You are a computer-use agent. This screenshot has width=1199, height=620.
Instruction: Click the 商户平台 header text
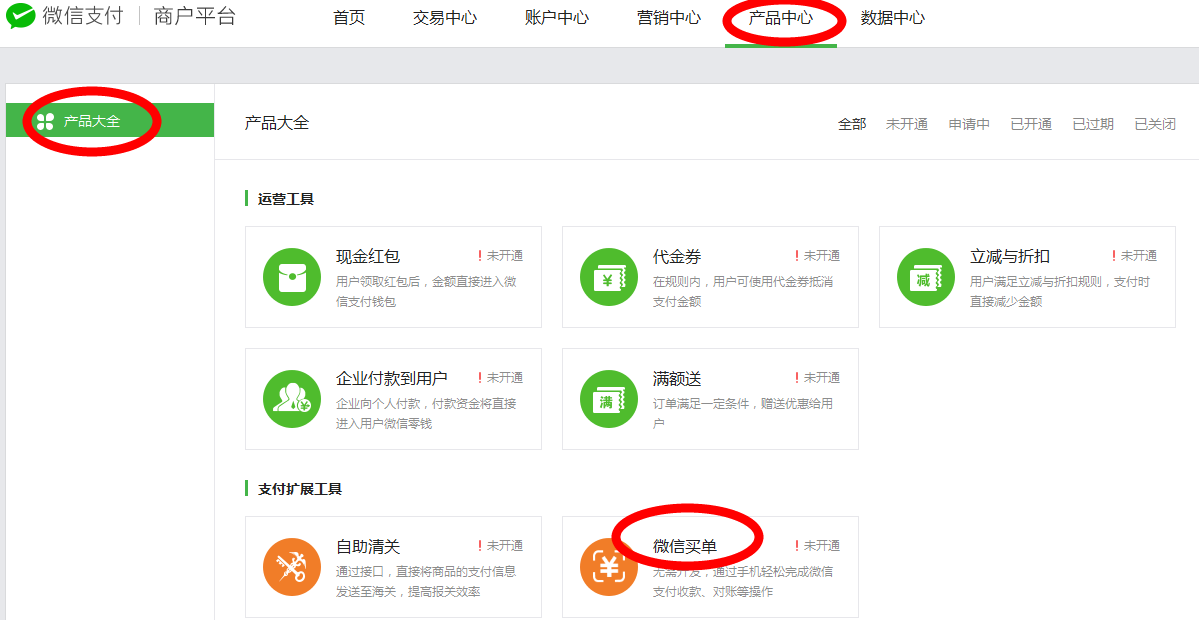tap(195, 17)
